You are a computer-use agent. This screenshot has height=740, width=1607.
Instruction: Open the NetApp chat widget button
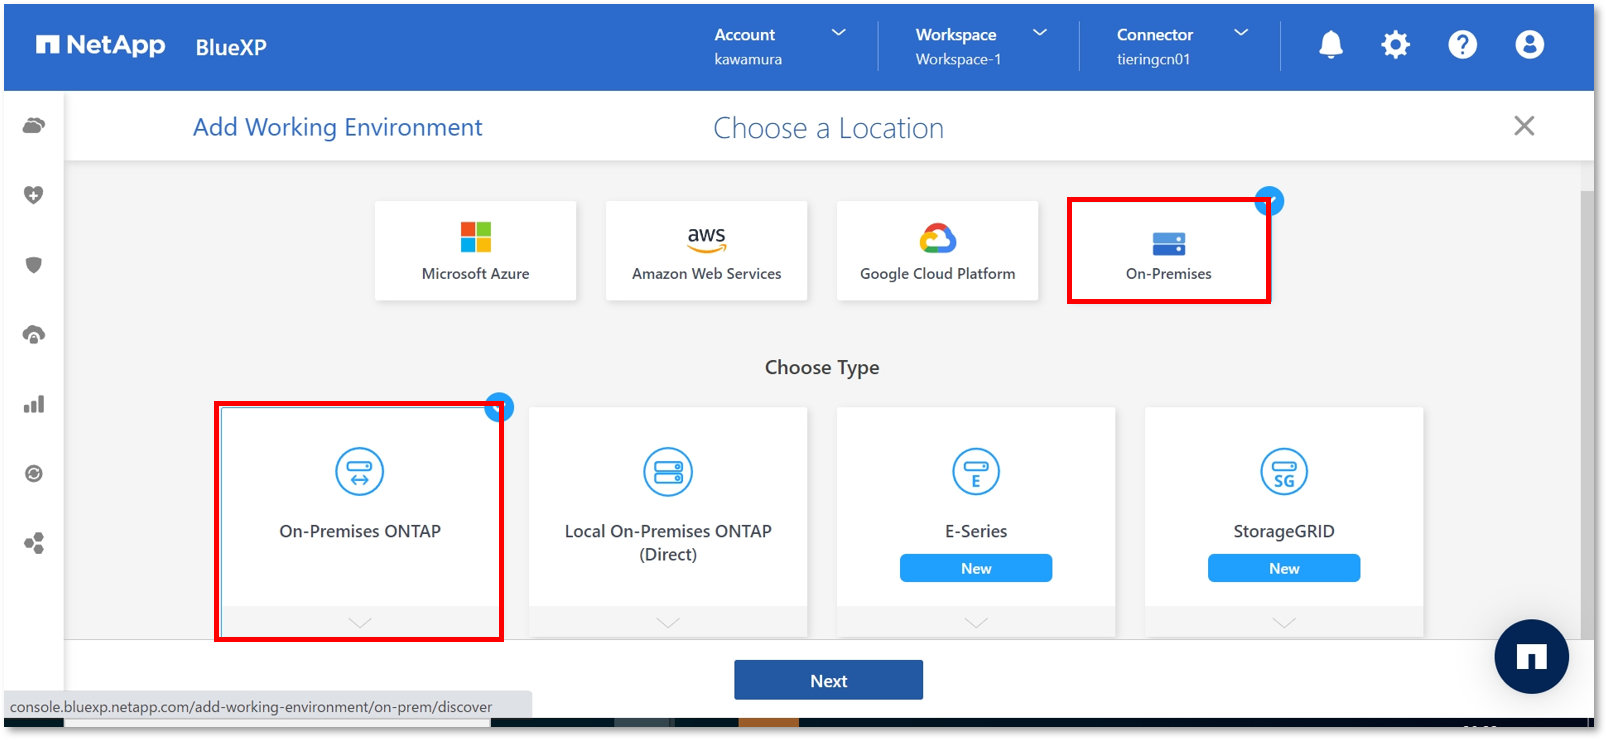[x=1531, y=657]
